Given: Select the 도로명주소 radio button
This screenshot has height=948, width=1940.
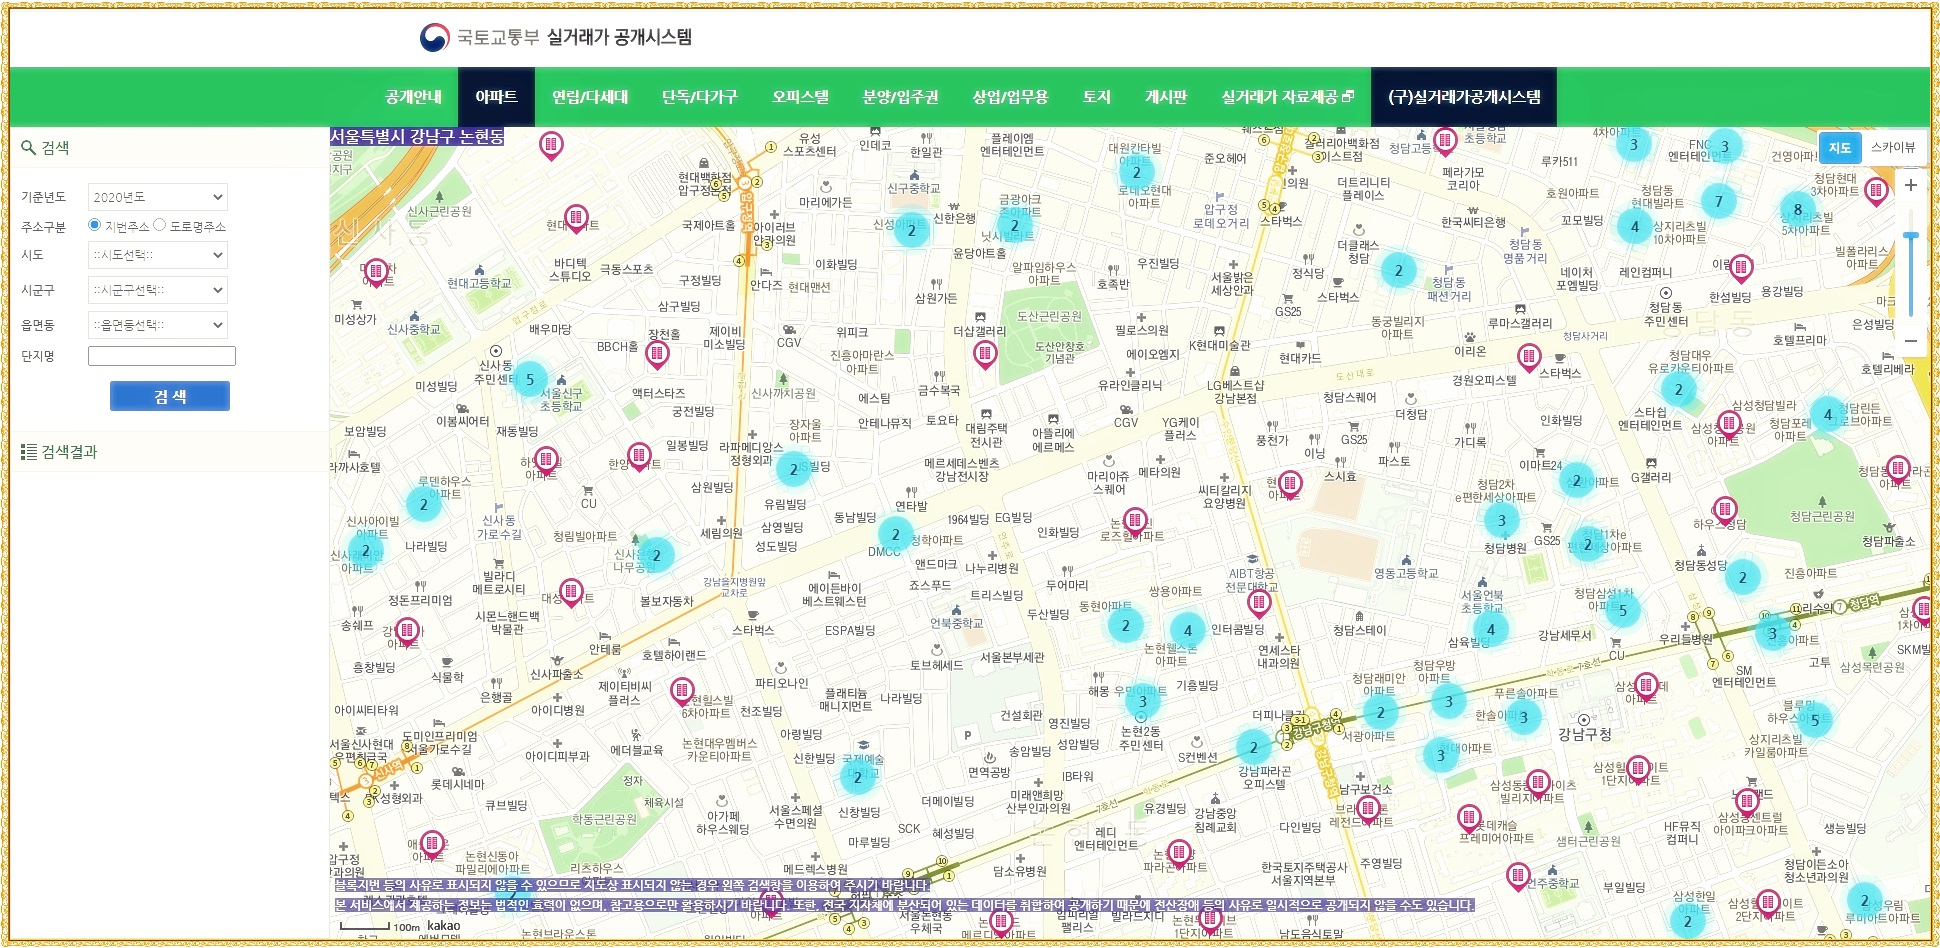Looking at the screenshot, I should click(x=159, y=225).
